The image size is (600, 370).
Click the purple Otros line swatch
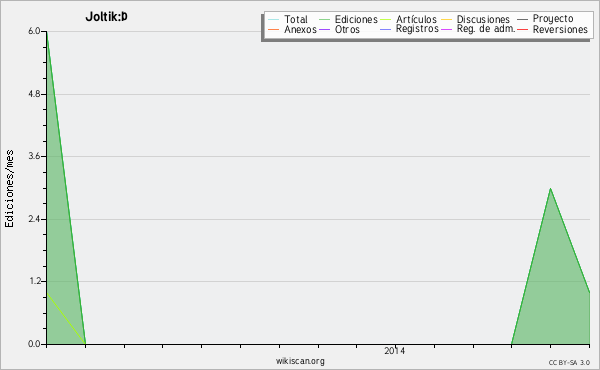[324, 29]
